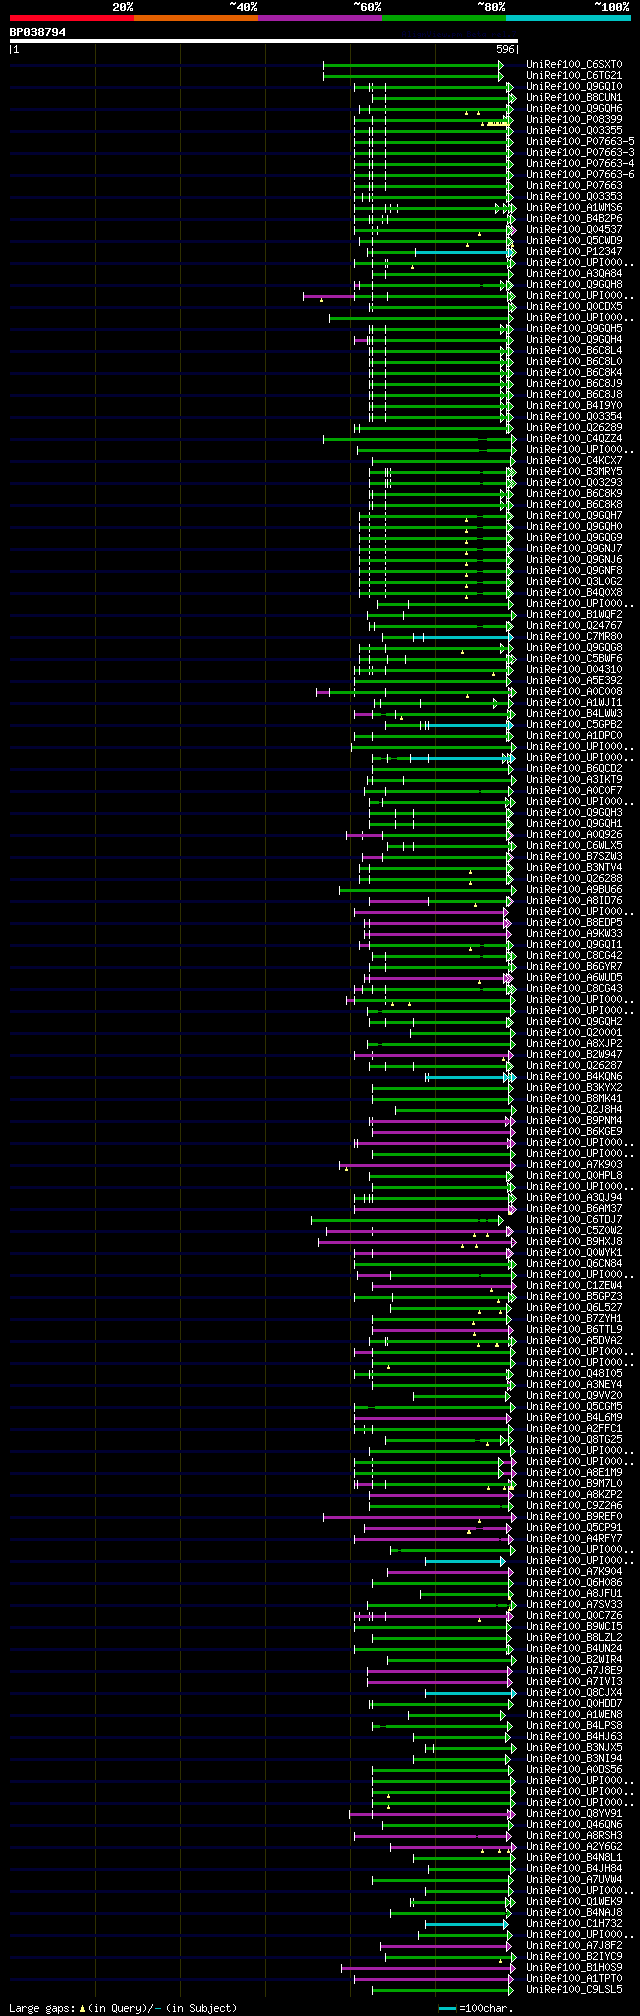640x2016 pixels.
Task: Click the UniRef100_P07663-5 isoform label
Action: [580, 142]
